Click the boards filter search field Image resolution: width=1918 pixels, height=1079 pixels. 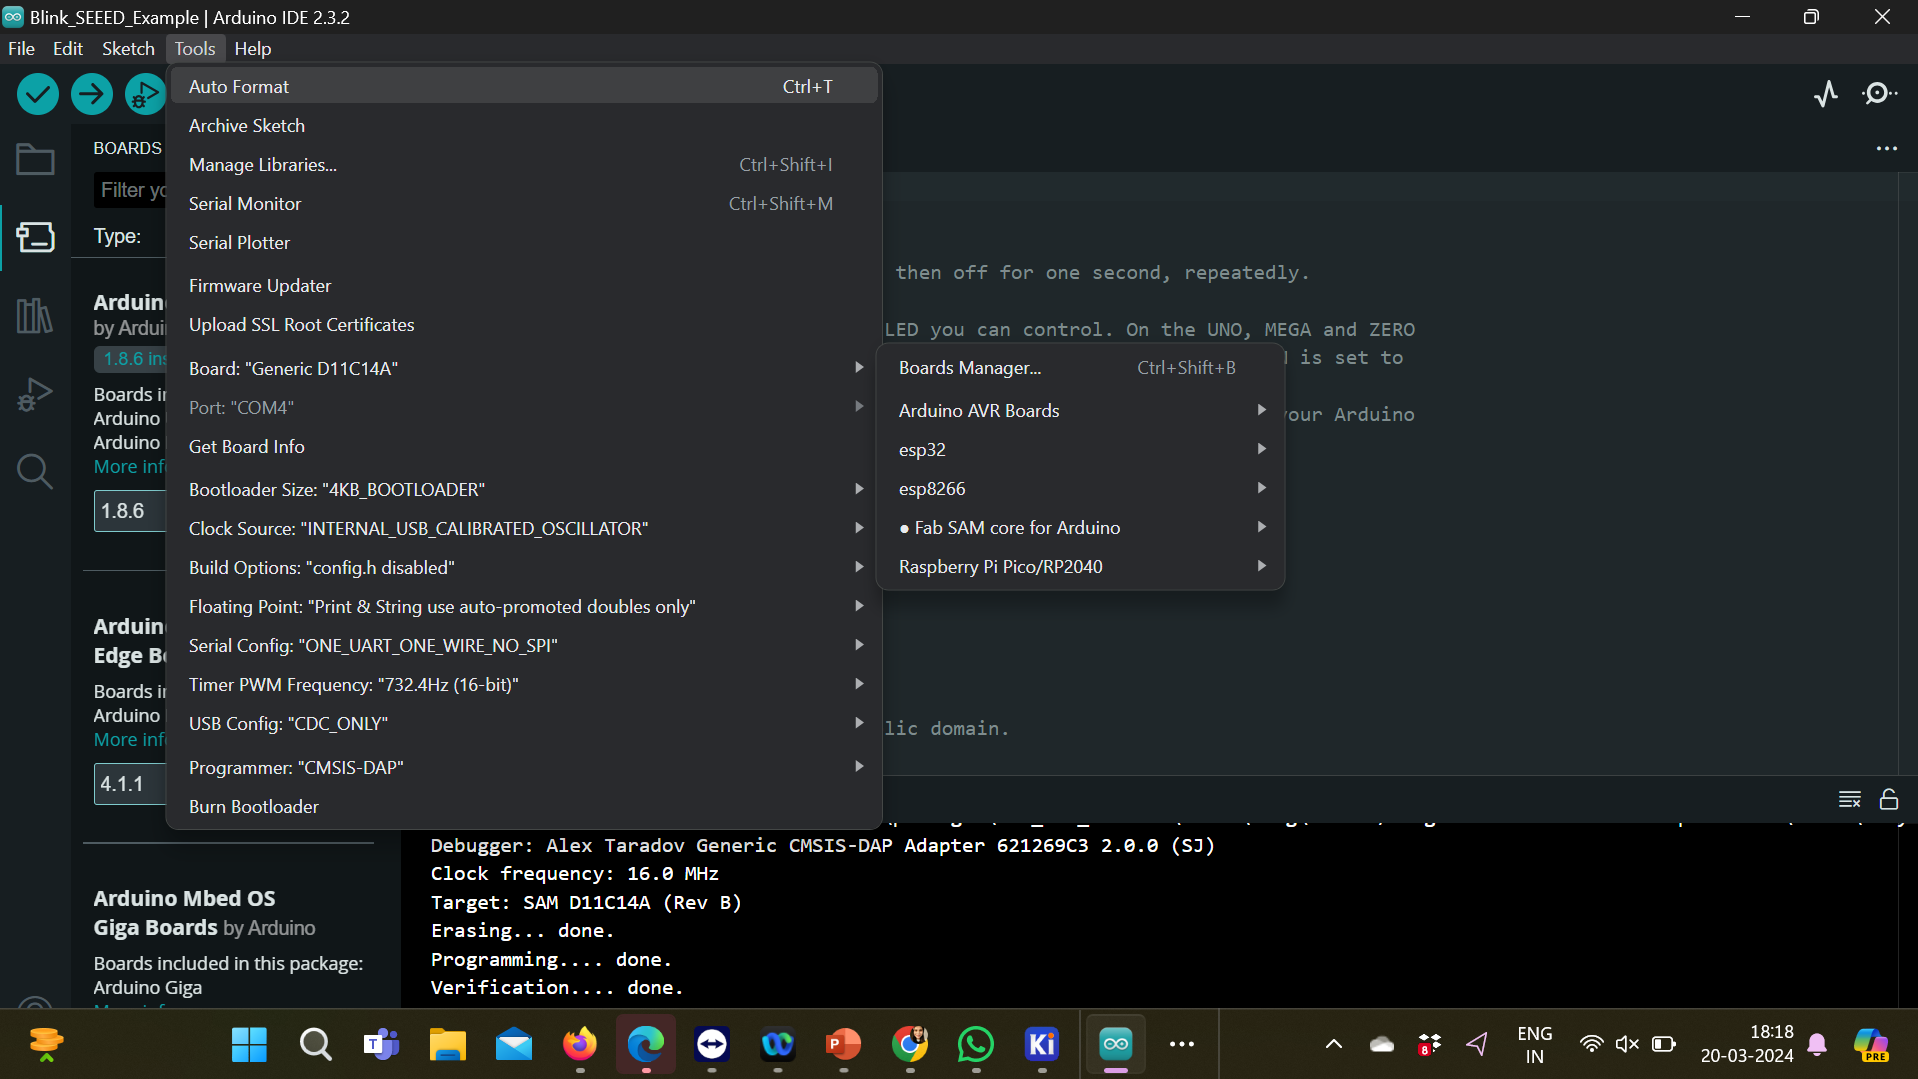[130, 190]
